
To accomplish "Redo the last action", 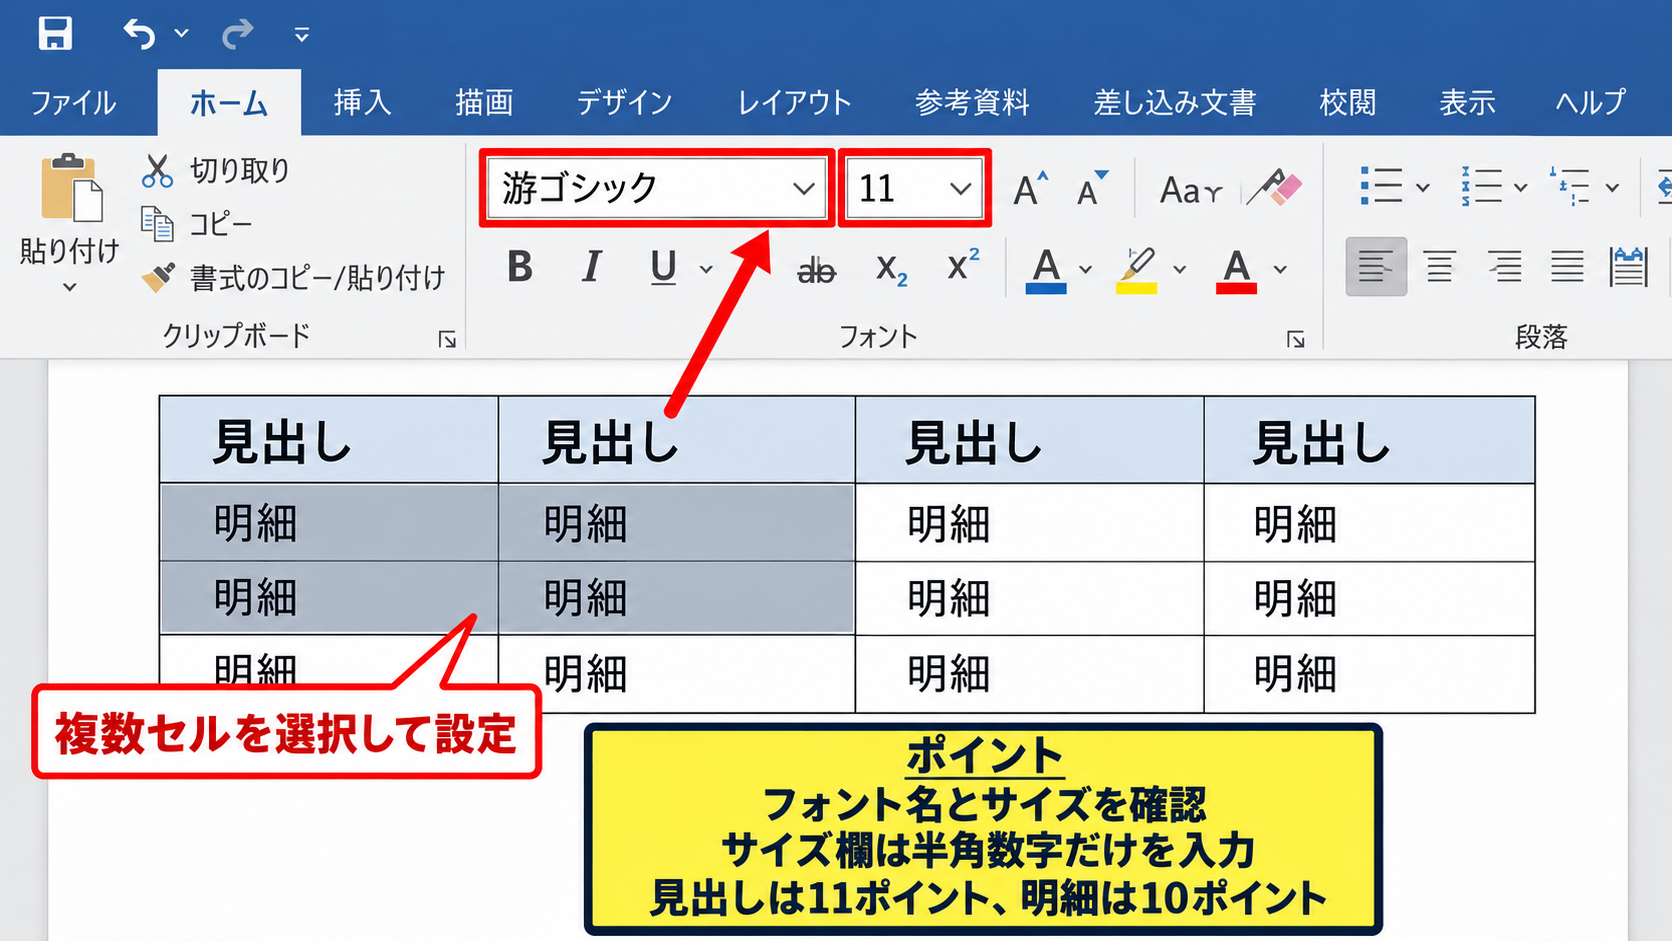I will pos(238,34).
